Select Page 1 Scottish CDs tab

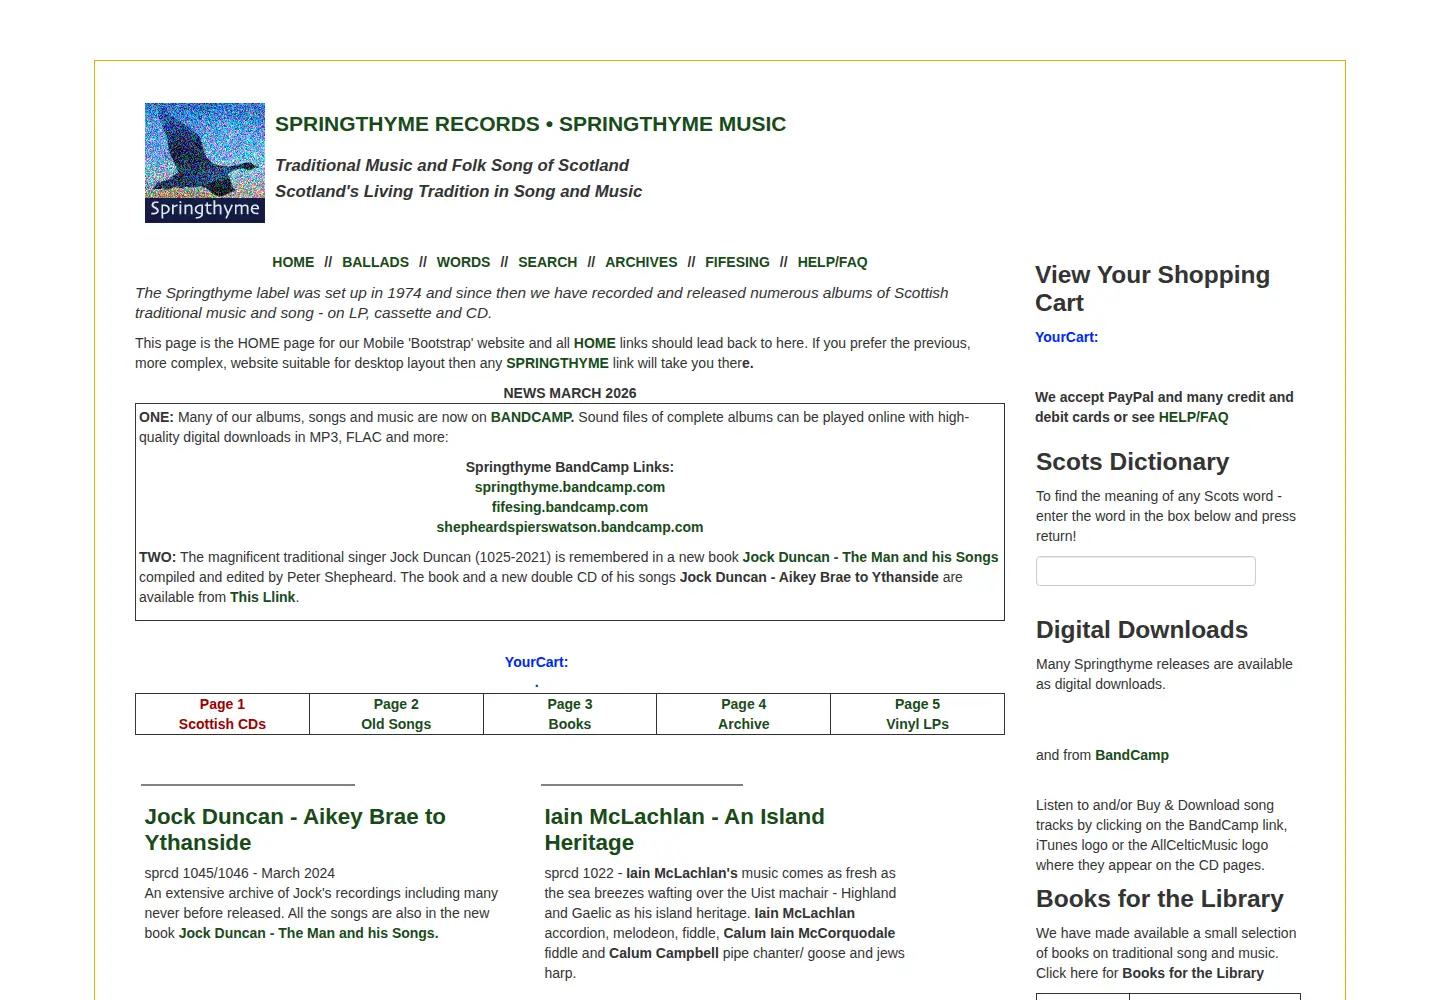(x=222, y=714)
